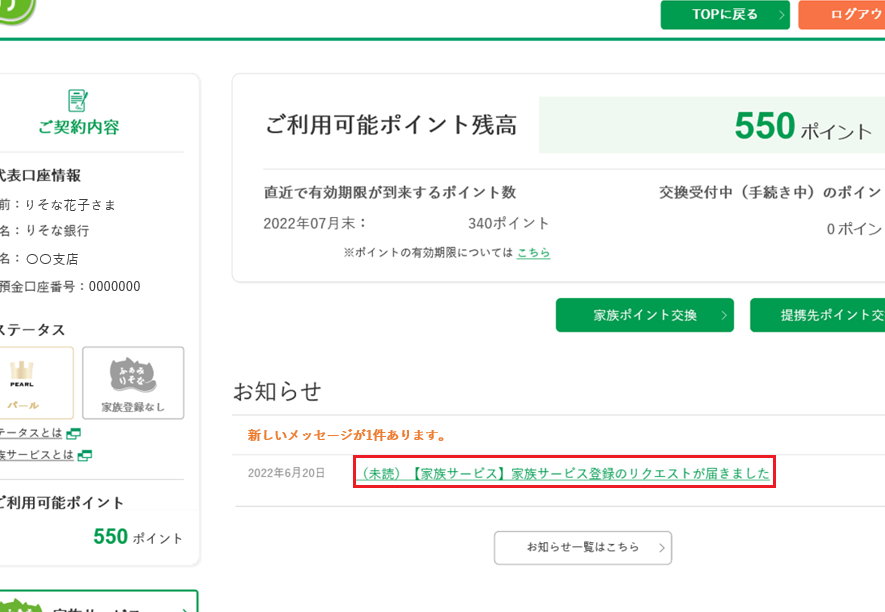Click arrow on 家族ポイント交換 button

722,315
